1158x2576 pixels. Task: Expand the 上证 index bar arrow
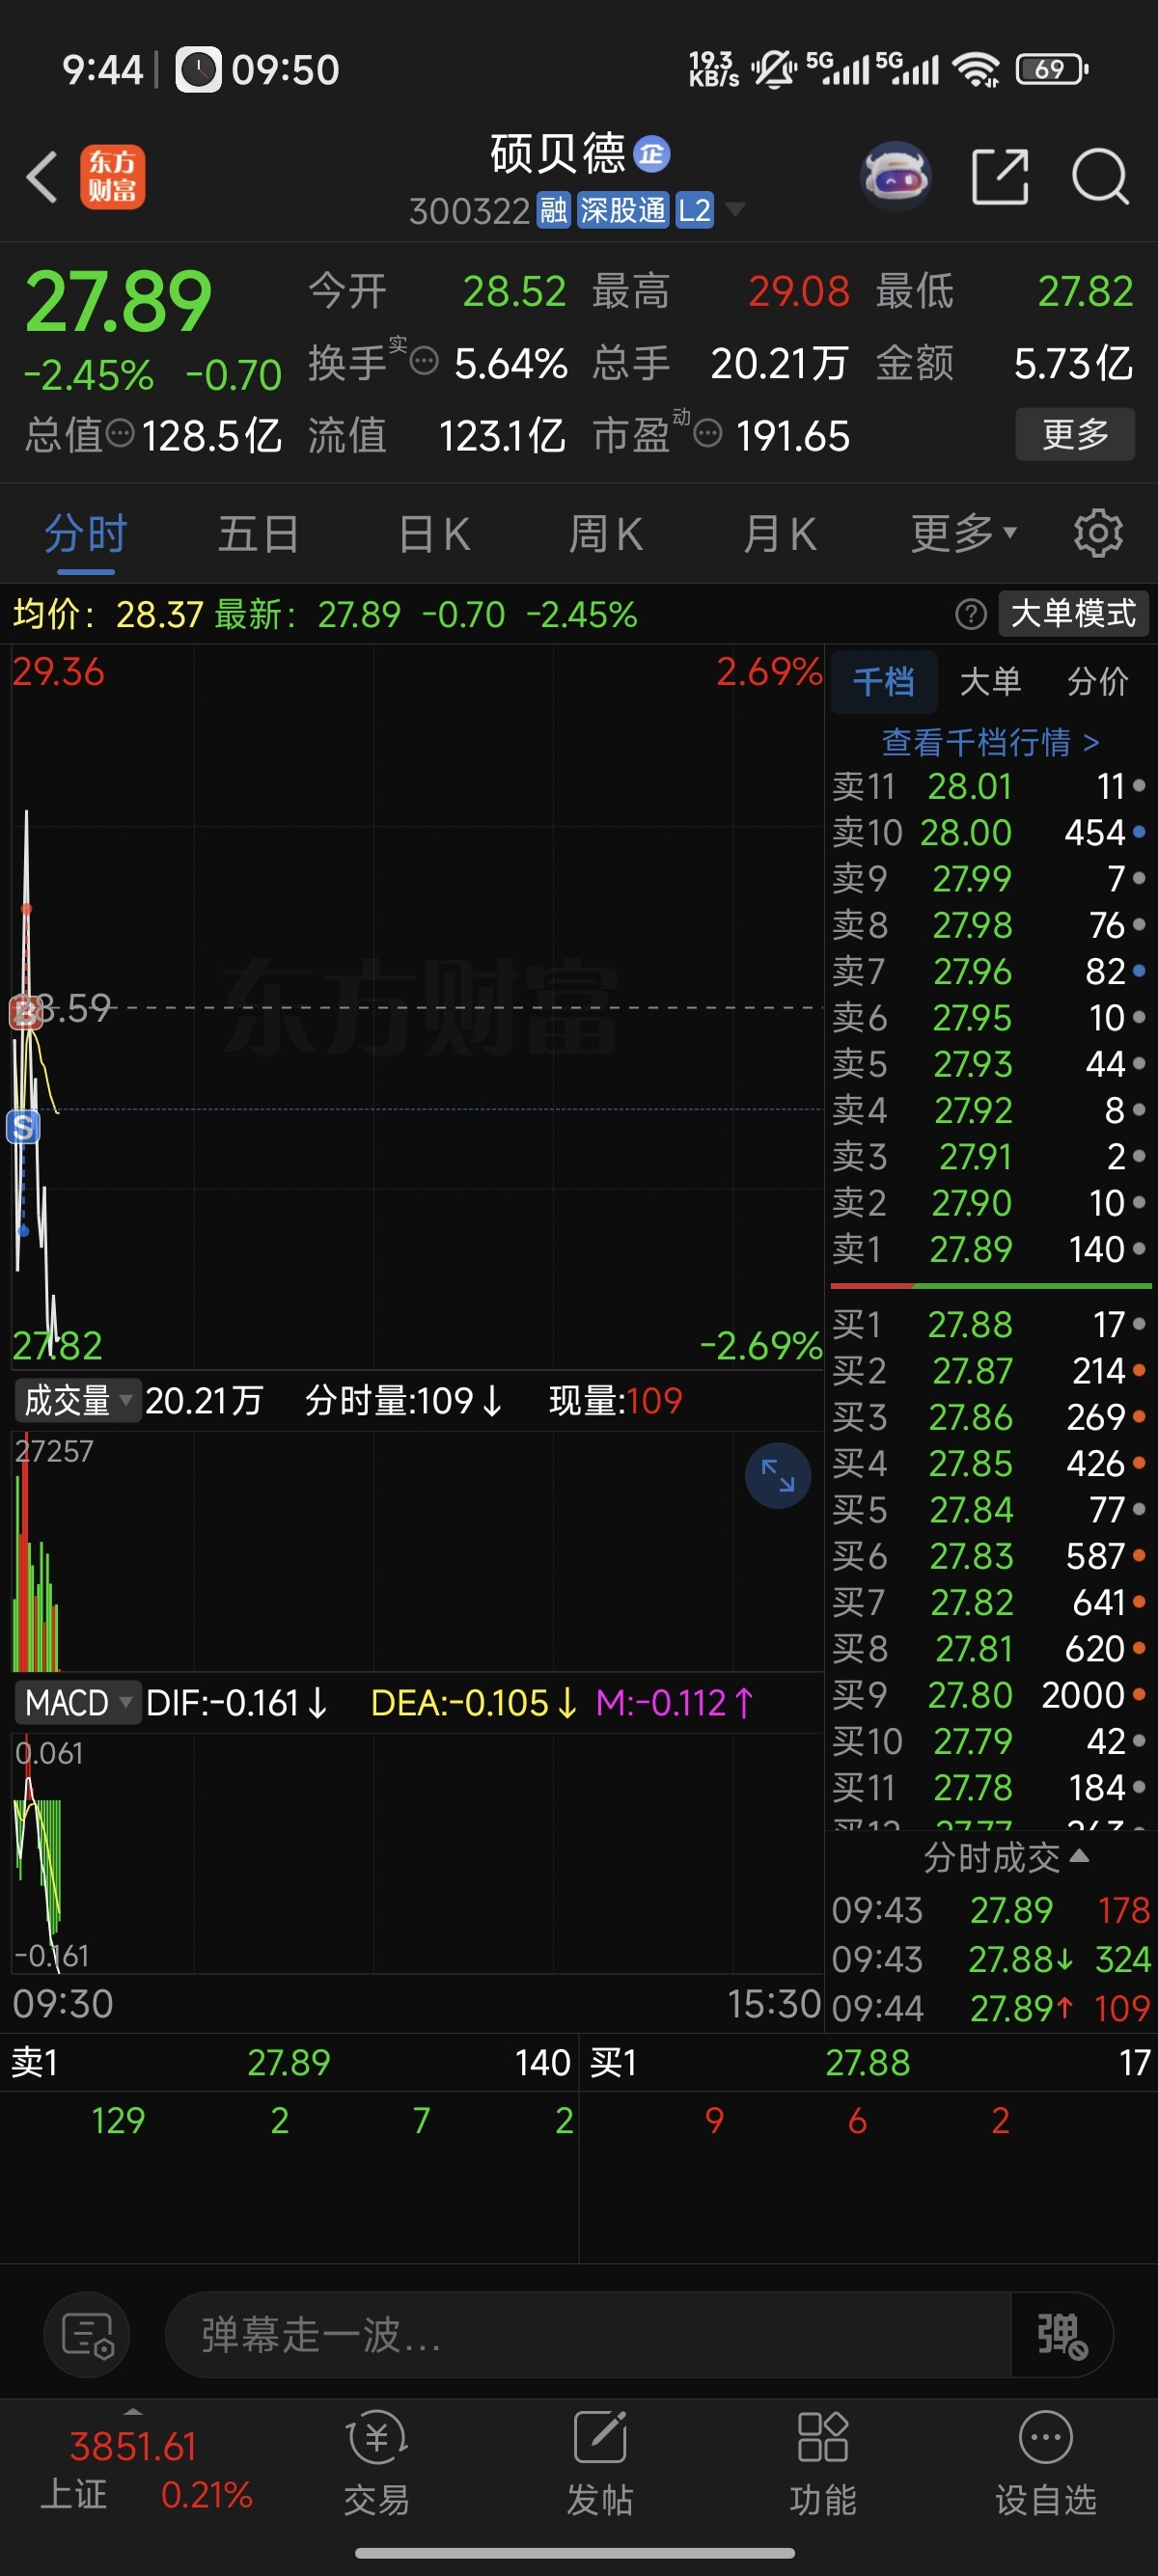(132, 2411)
